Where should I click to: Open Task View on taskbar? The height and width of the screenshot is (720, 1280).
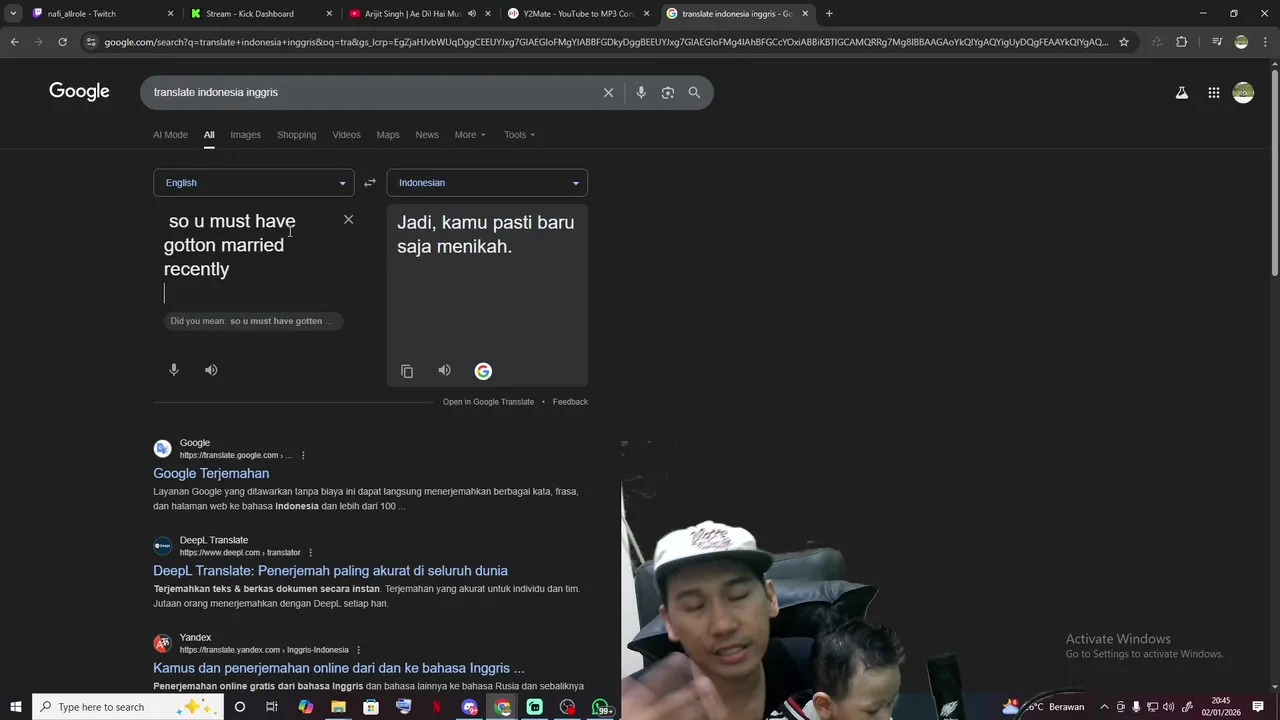coord(272,707)
